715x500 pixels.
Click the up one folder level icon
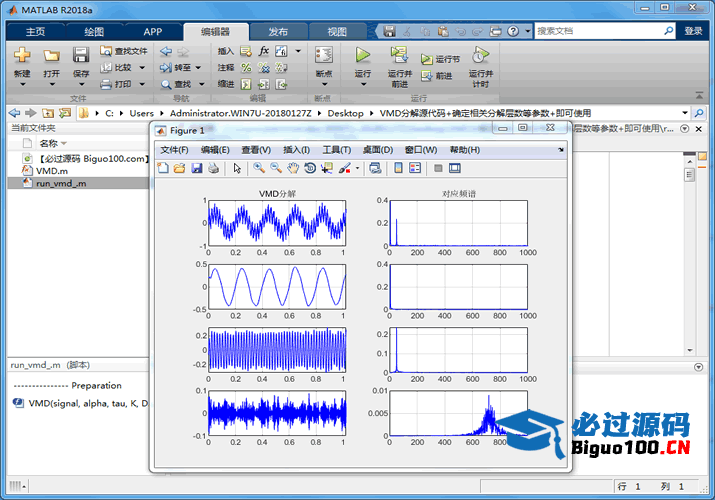(x=48, y=113)
